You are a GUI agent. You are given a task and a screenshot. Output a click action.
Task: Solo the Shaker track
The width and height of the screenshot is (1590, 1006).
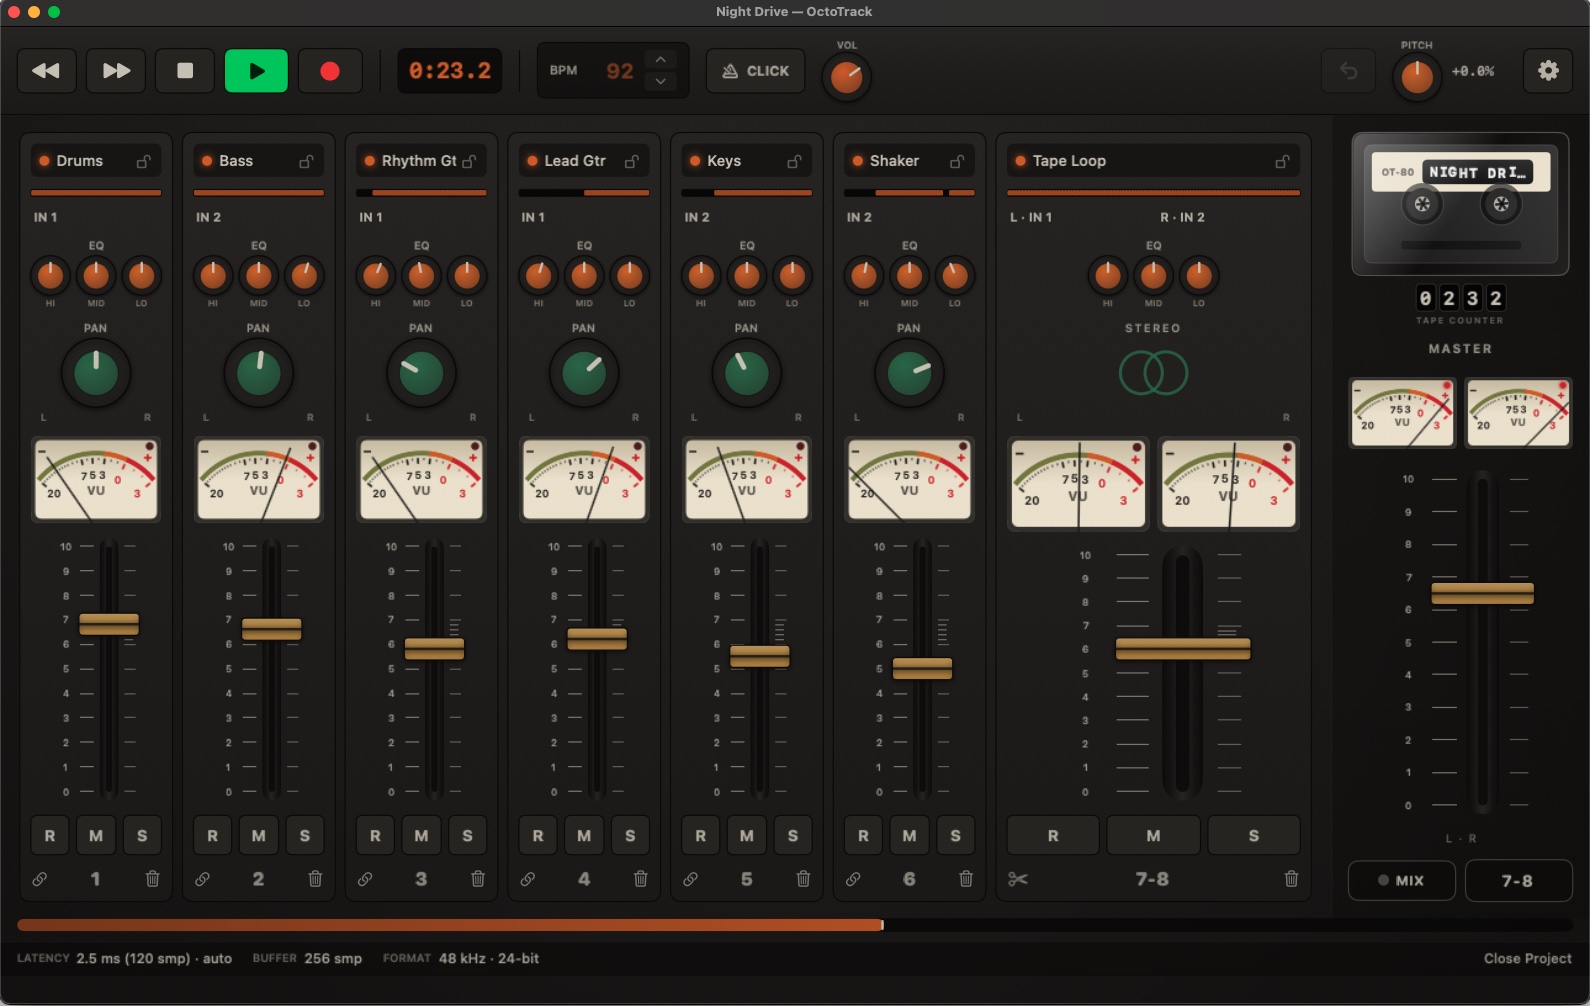point(955,835)
